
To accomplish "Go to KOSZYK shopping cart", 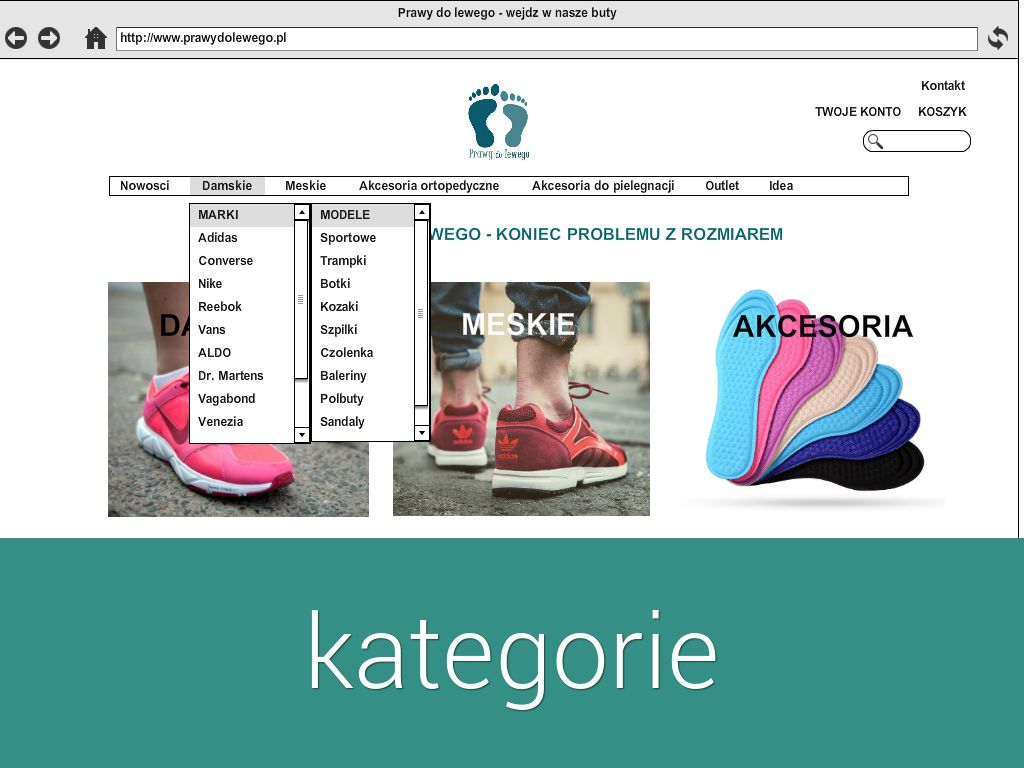I will (x=941, y=112).
